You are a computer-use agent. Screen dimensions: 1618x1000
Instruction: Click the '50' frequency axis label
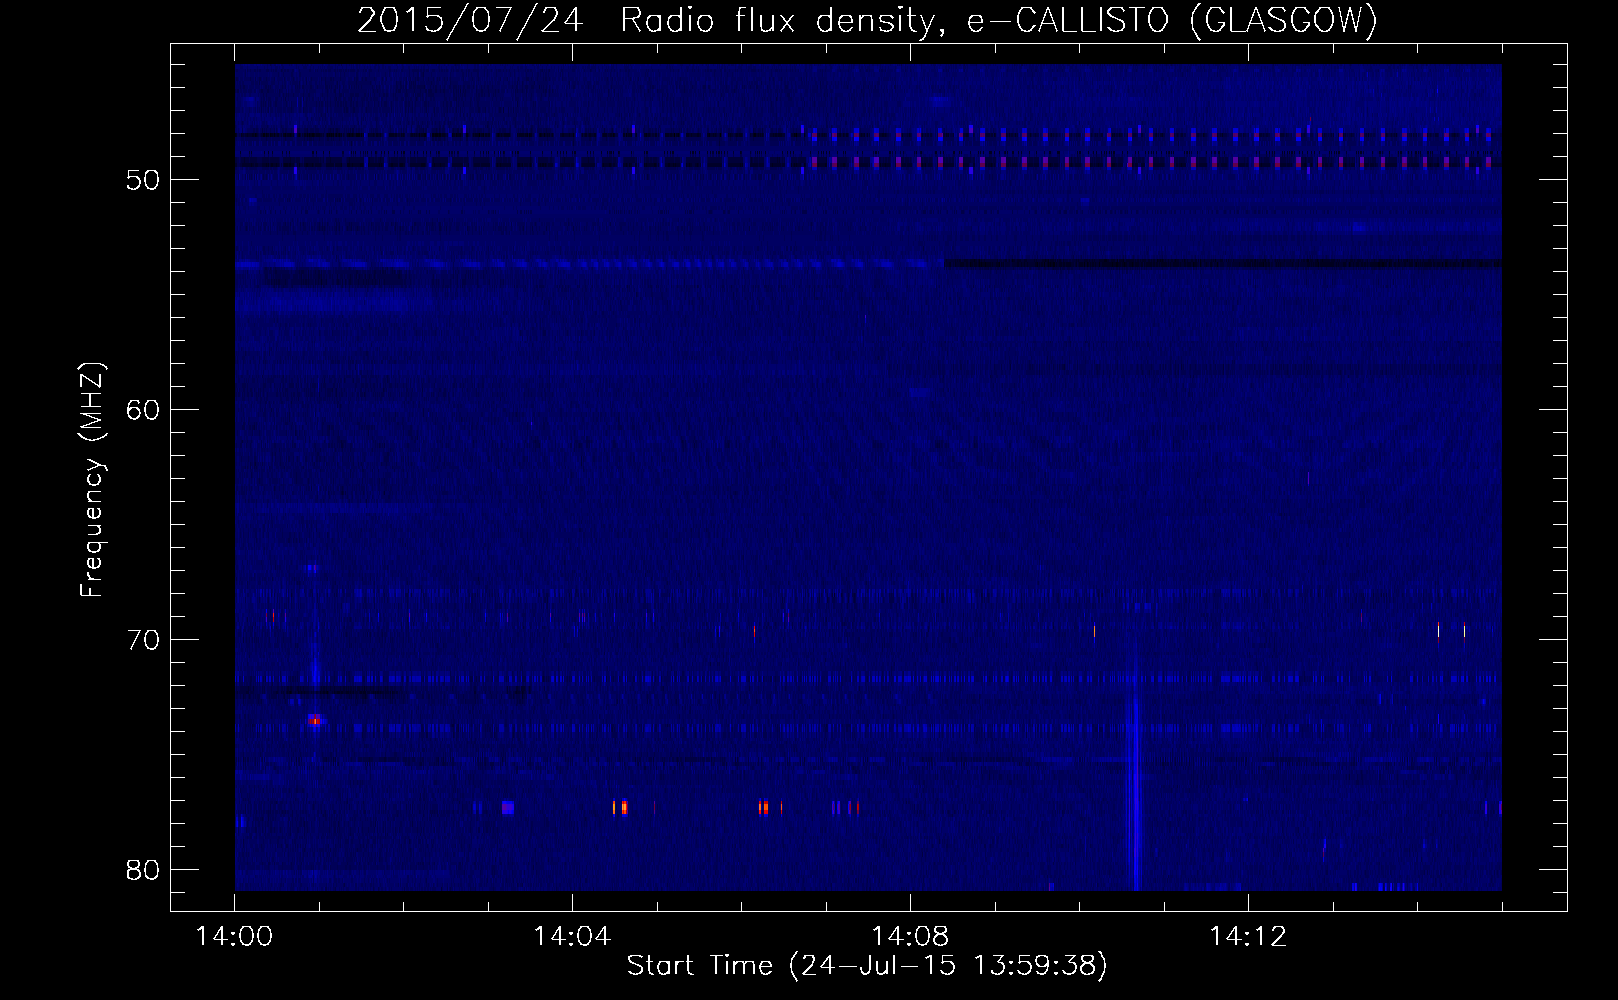point(144,180)
